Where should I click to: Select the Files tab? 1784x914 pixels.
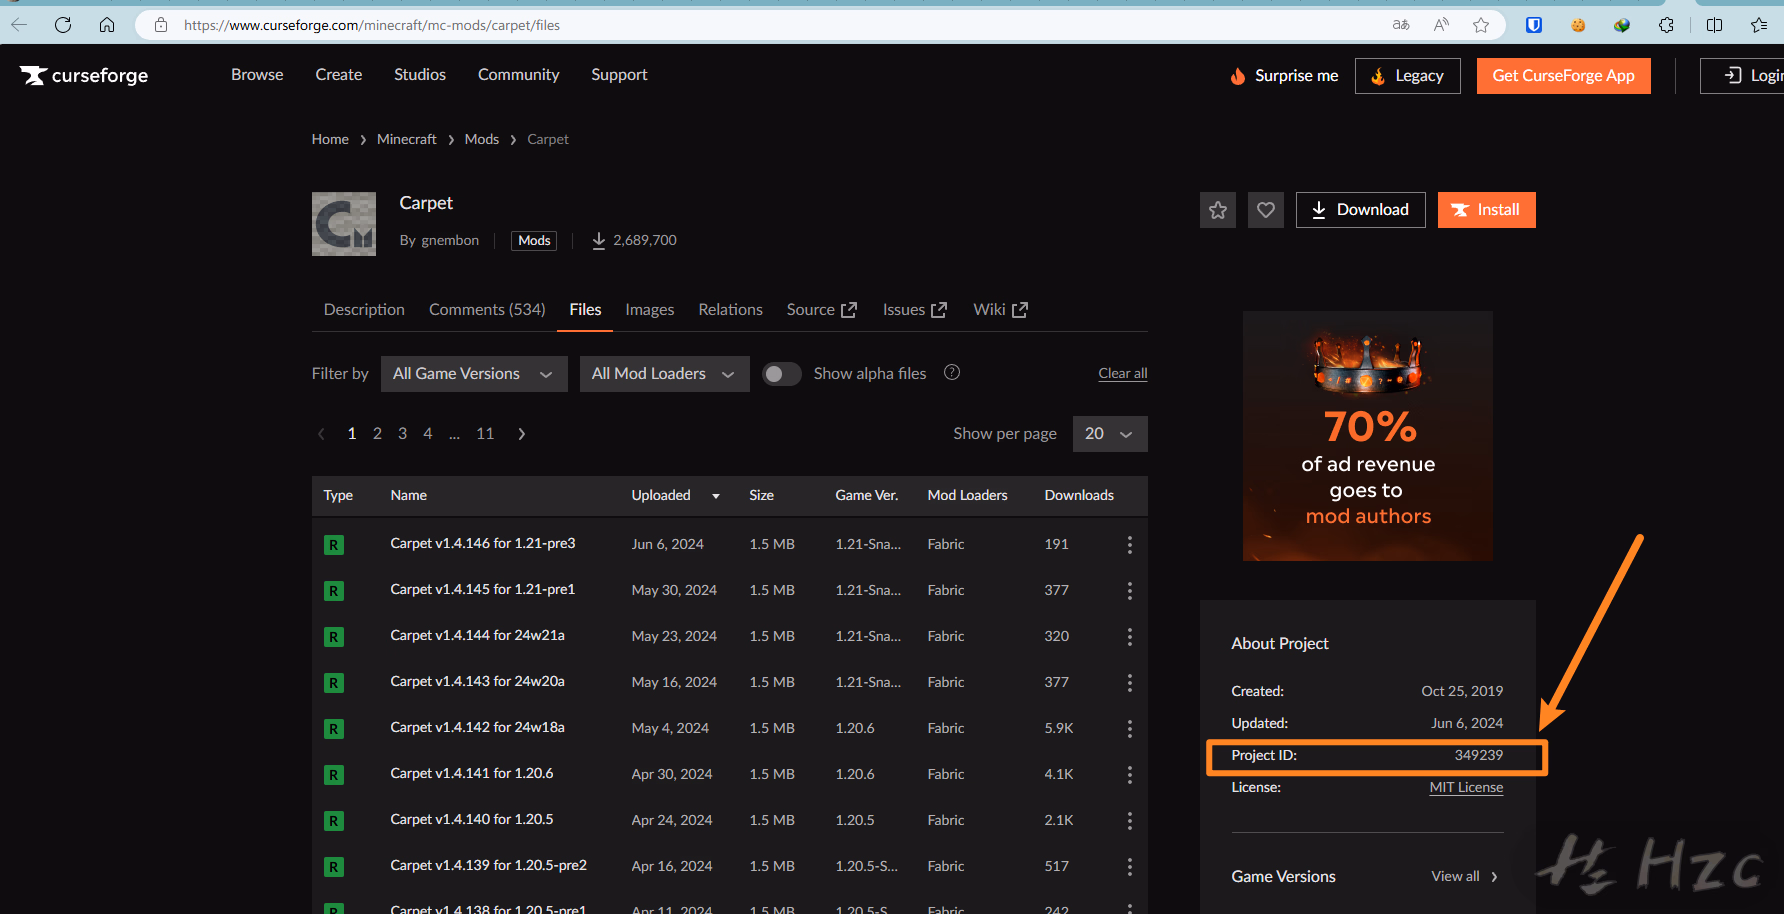pos(585,309)
